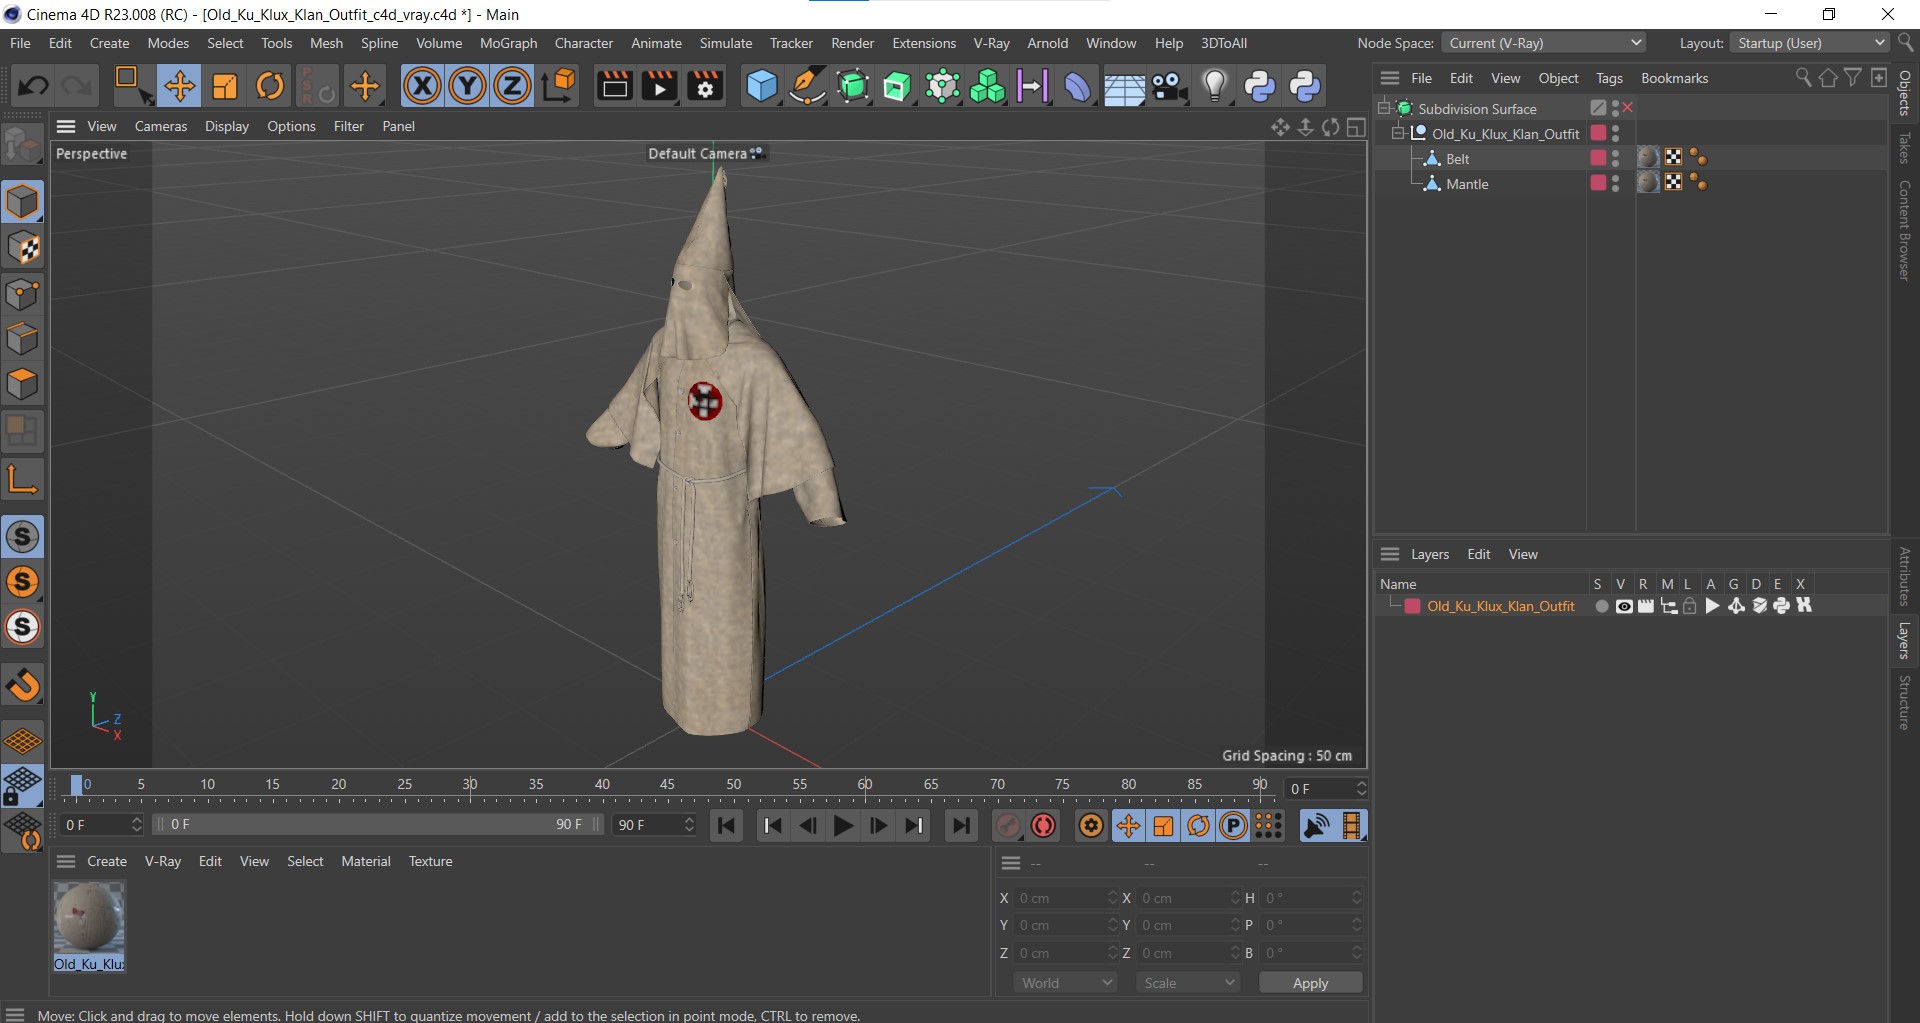Select the Belt object

coord(1457,159)
